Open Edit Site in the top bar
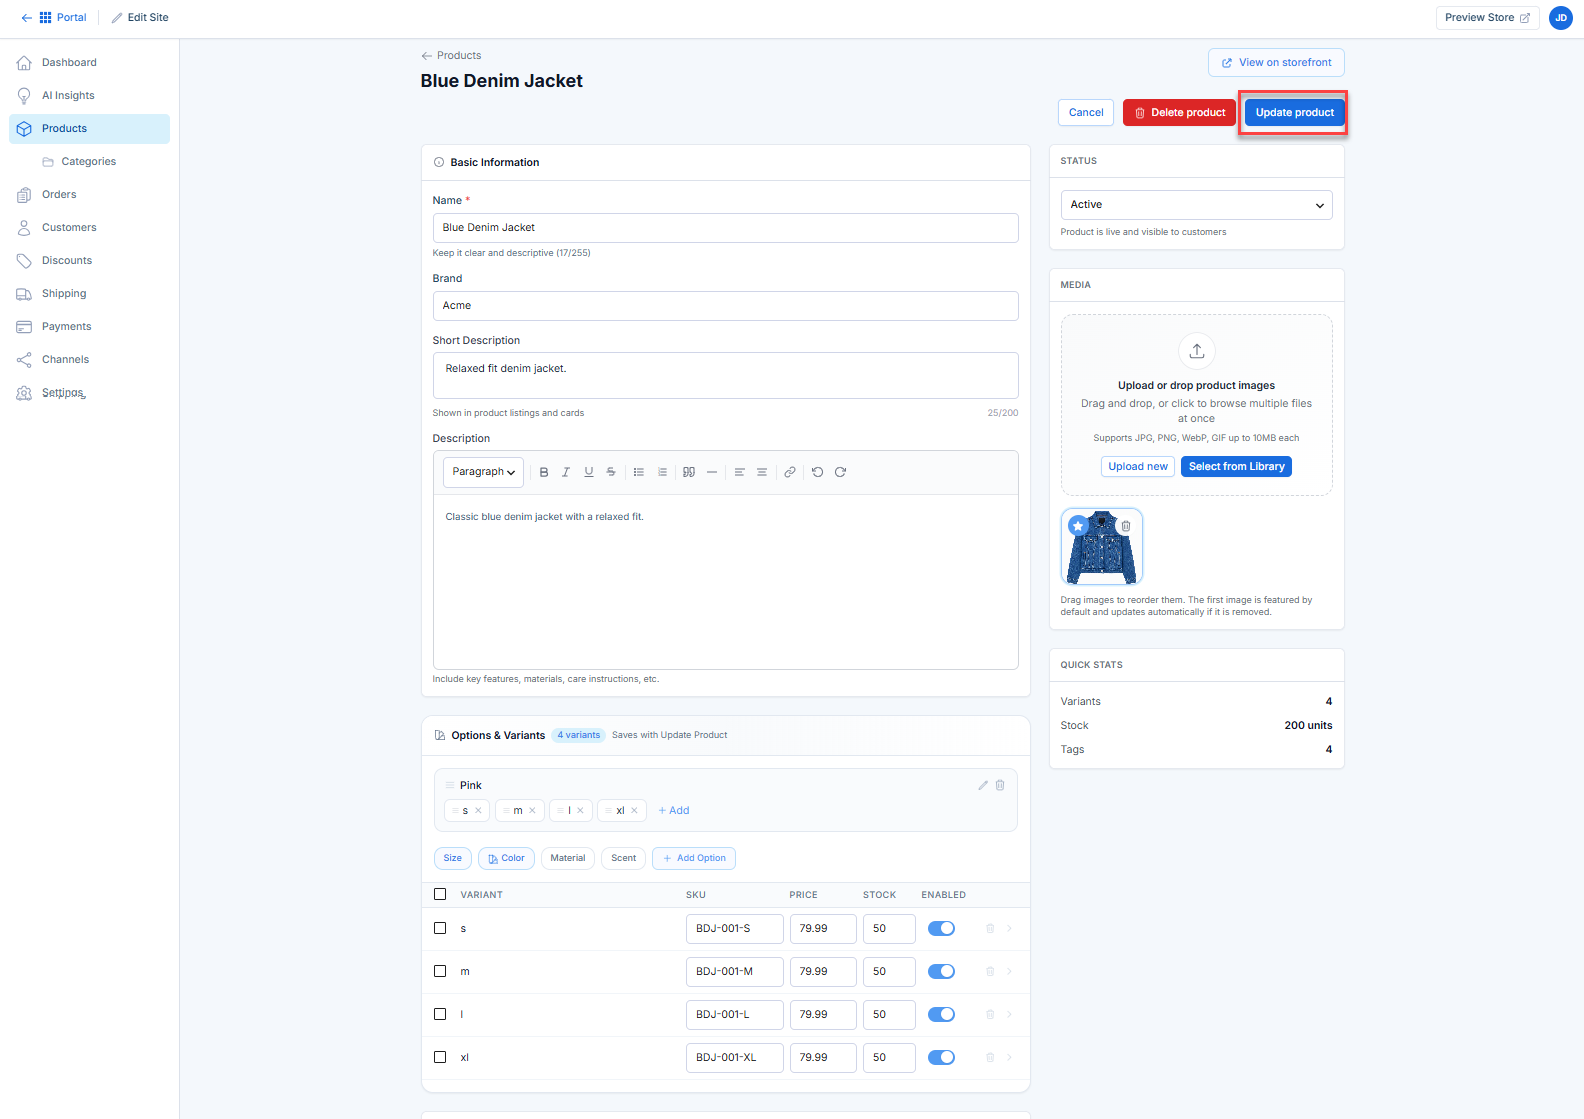 coord(140,18)
